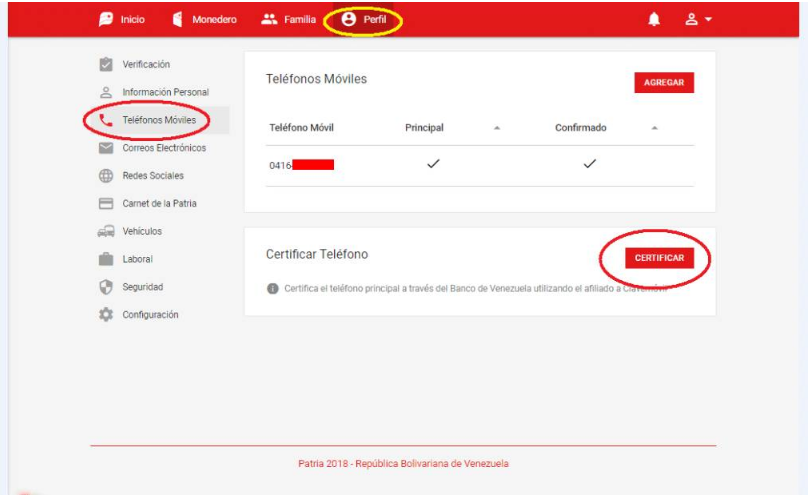Sort by the Principal column arrow
The width and height of the screenshot is (810, 501).
(x=497, y=129)
